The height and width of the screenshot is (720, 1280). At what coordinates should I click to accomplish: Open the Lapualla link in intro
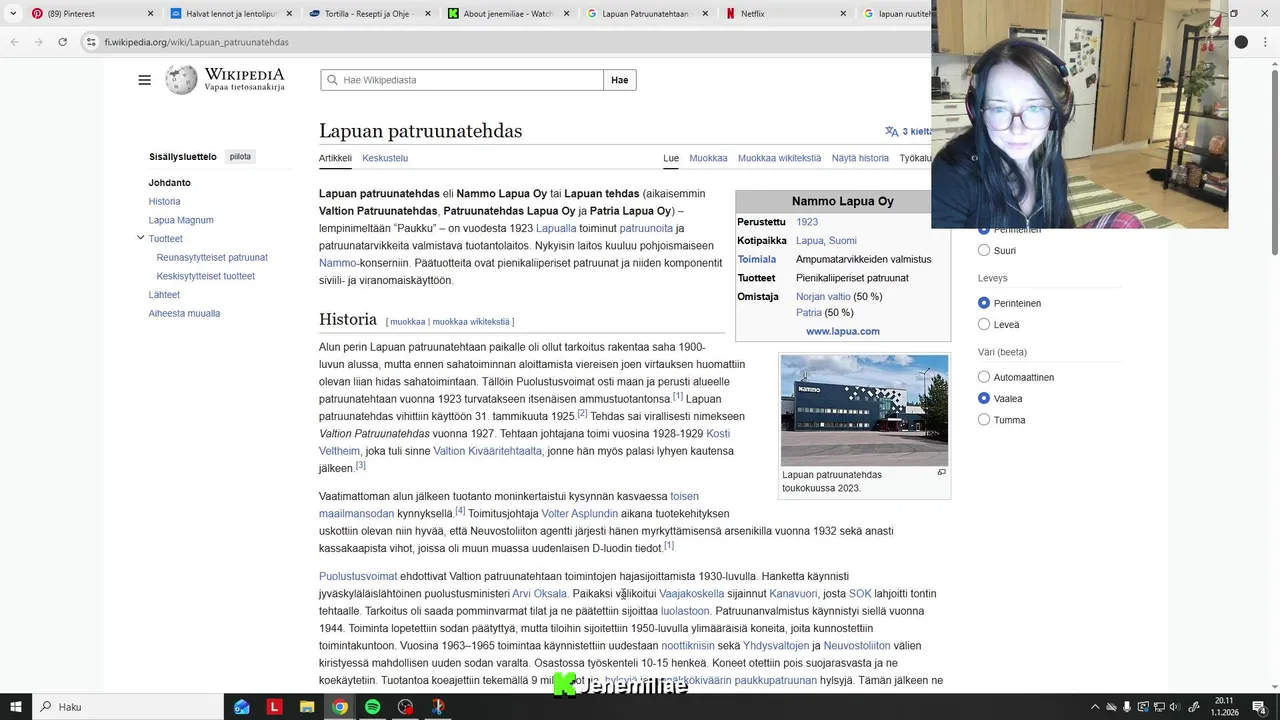[556, 229]
